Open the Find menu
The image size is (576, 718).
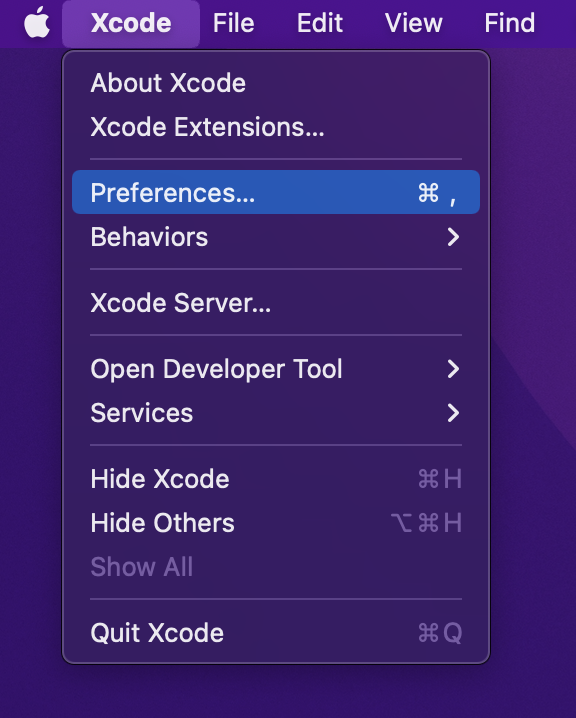[x=510, y=23]
